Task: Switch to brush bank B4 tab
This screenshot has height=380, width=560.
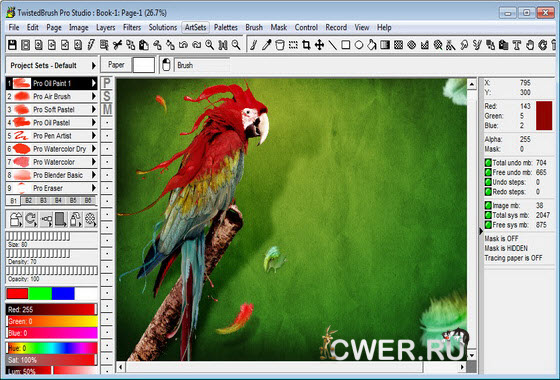Action: pos(58,200)
